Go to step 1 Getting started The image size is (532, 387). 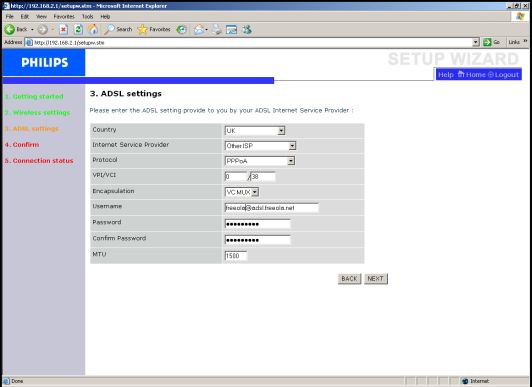[x=34, y=97]
